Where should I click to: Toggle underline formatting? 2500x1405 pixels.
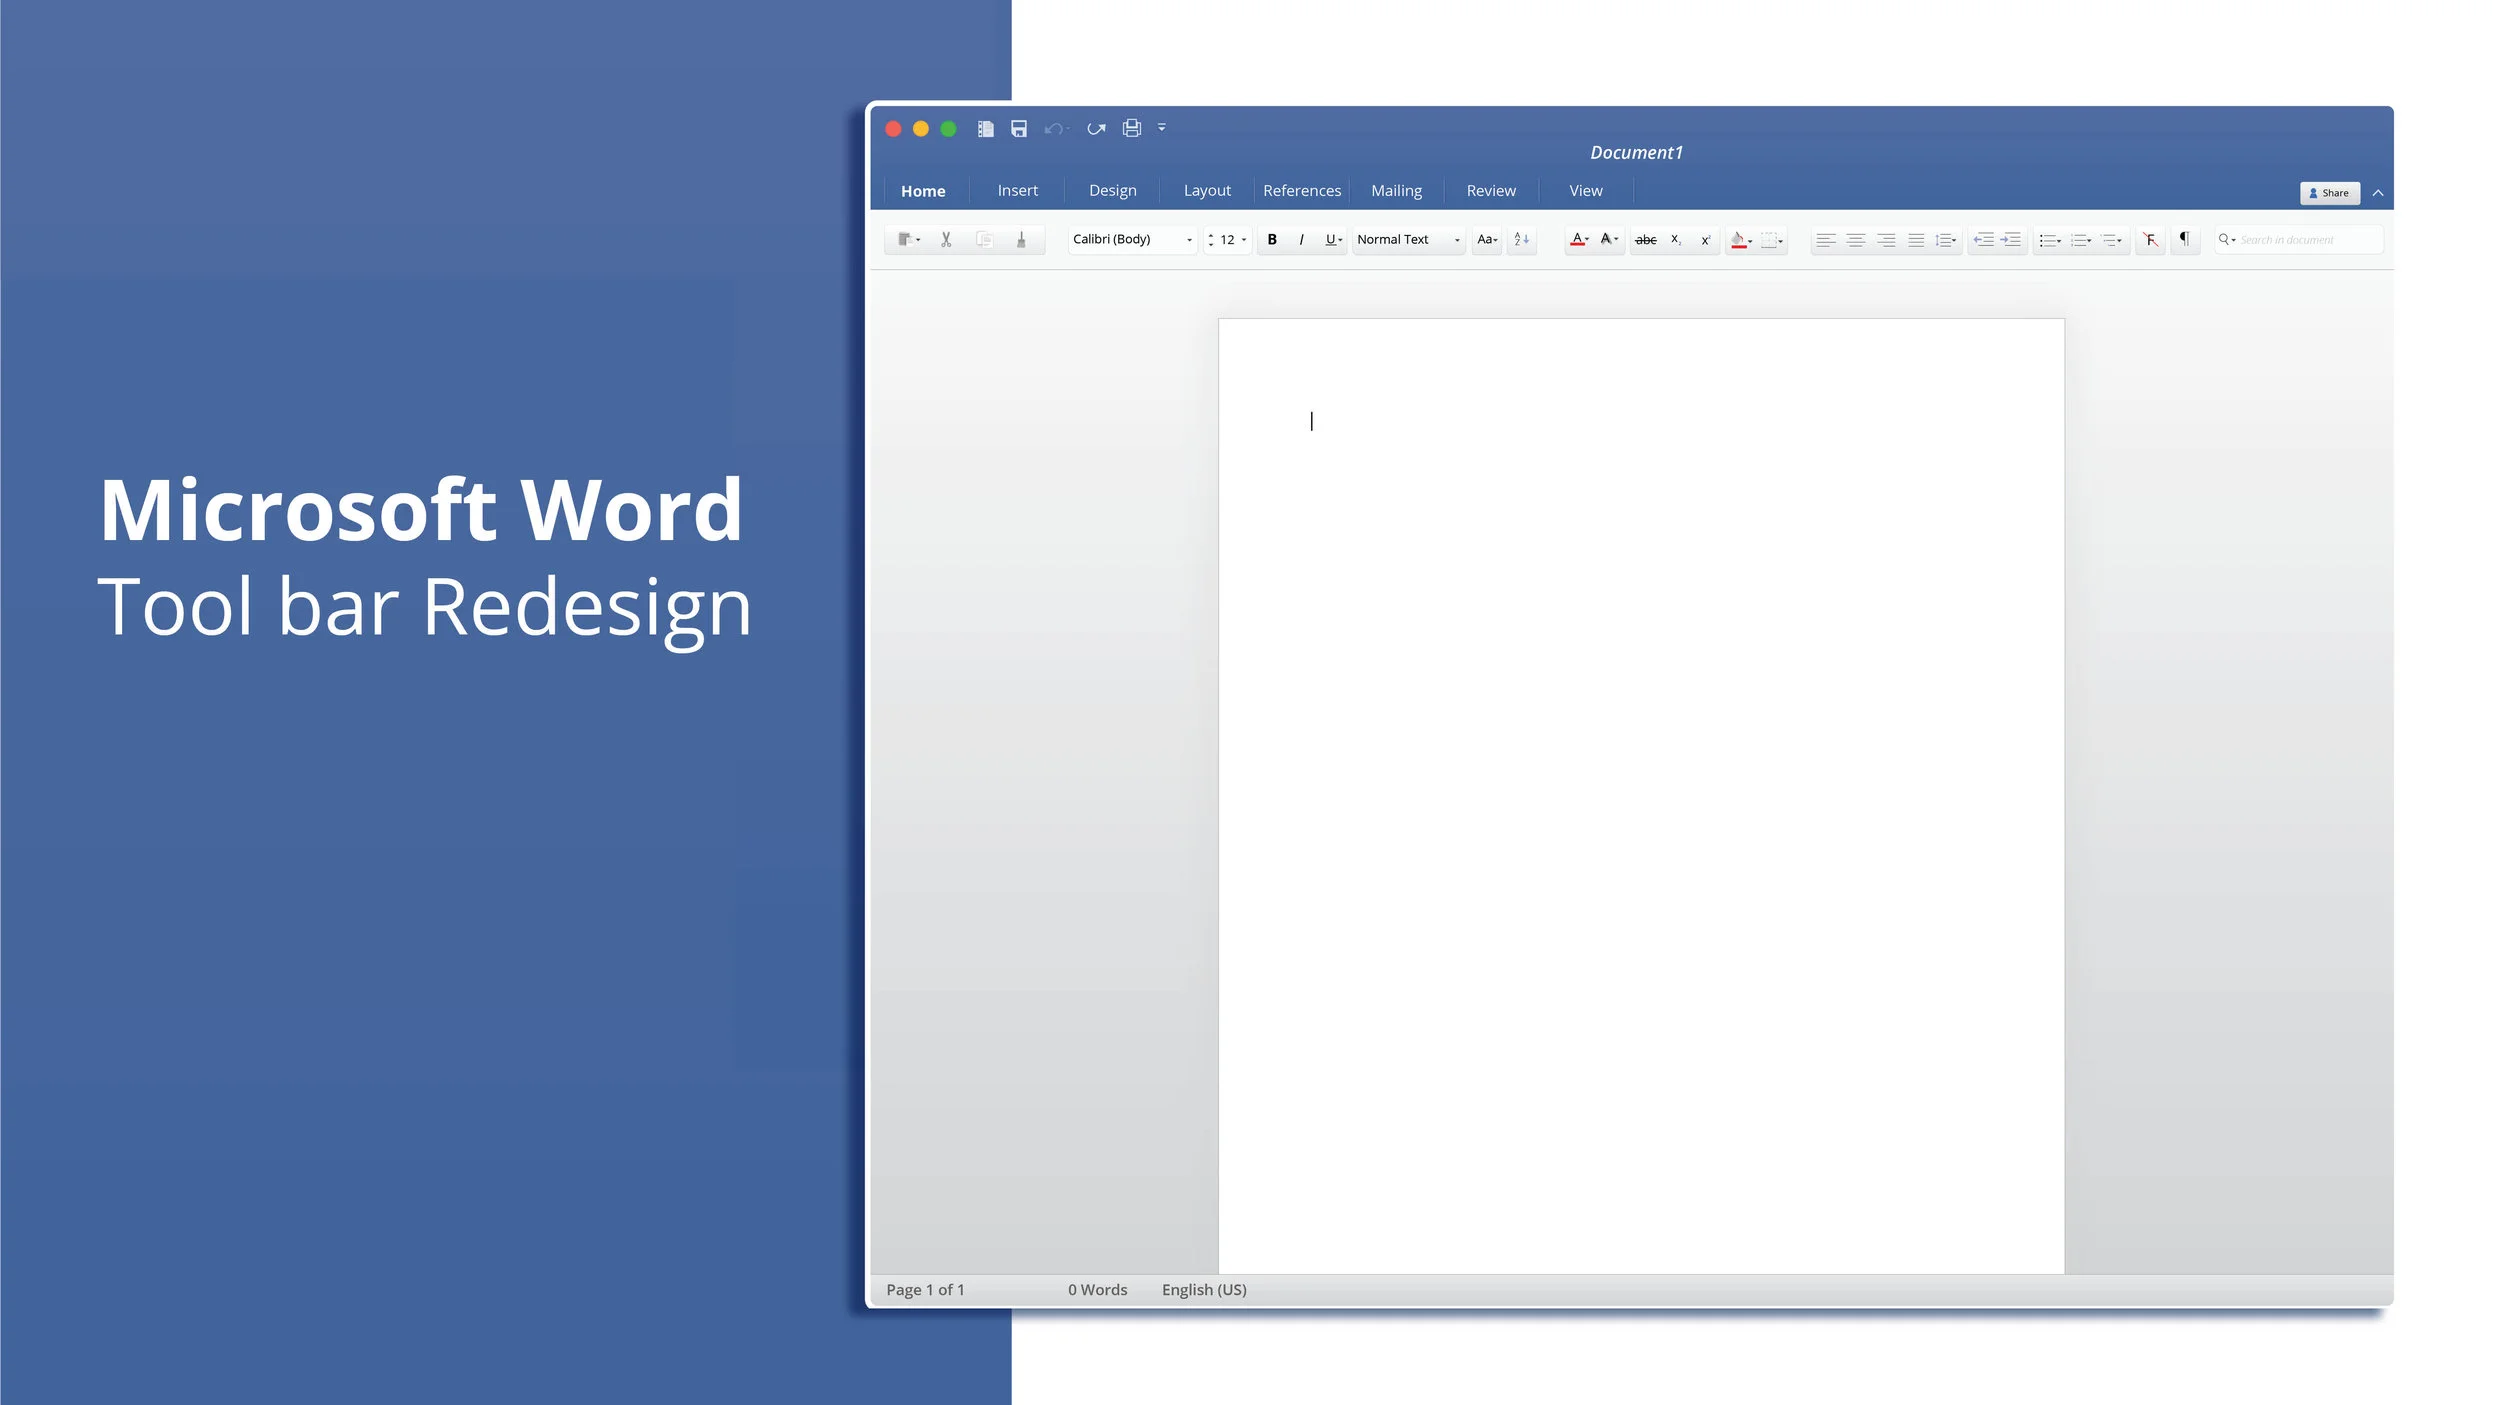click(x=1333, y=240)
